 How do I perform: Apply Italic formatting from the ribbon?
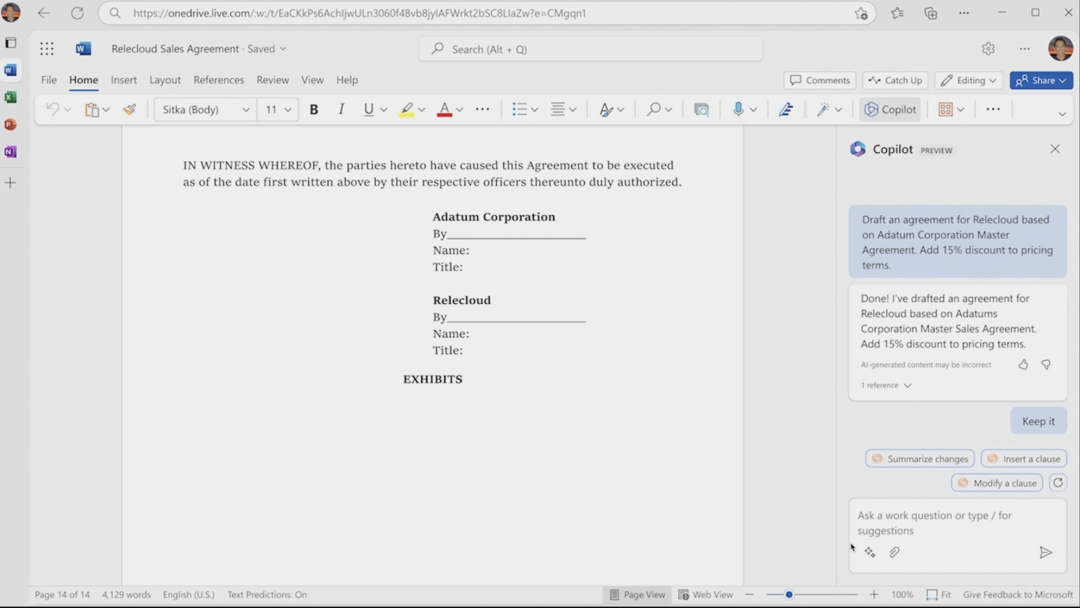[x=341, y=110]
